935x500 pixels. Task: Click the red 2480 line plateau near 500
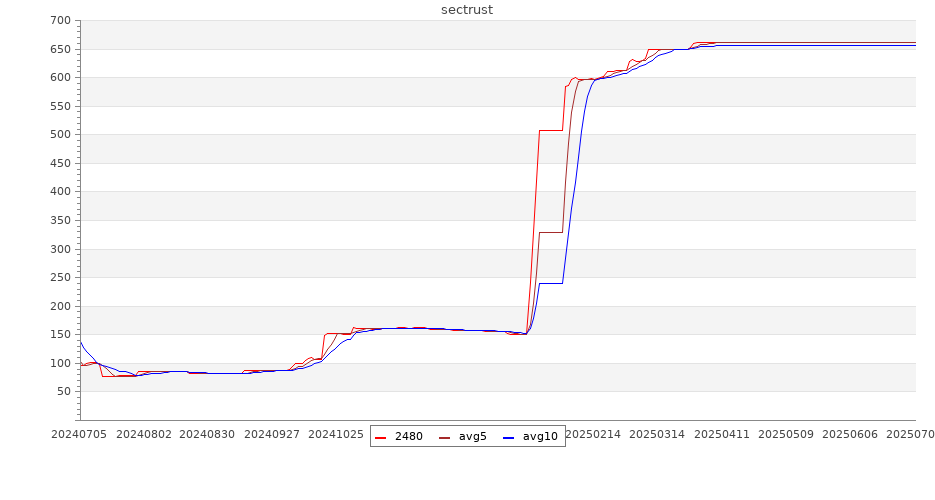pyautogui.click(x=551, y=130)
